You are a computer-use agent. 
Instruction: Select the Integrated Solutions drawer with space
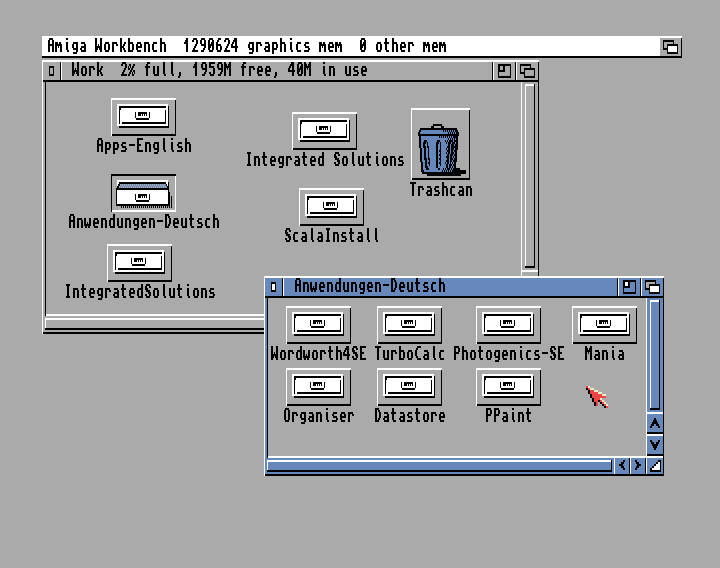[x=324, y=130]
